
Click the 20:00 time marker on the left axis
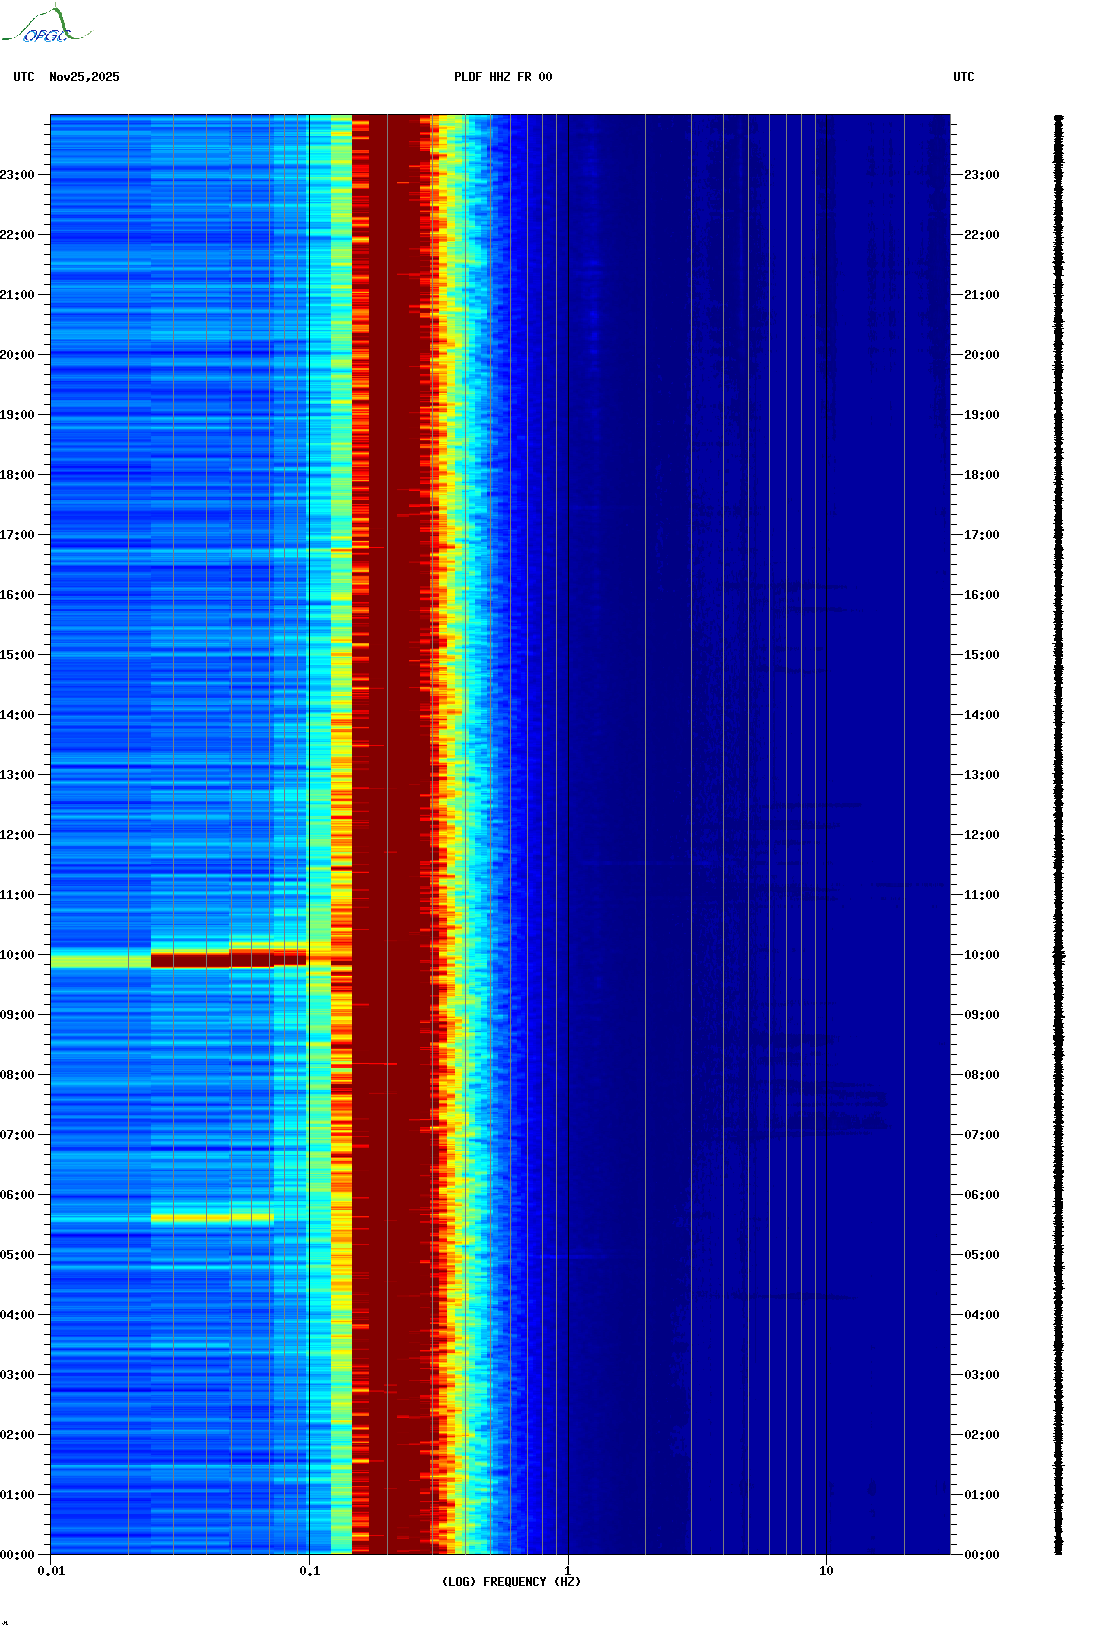pyautogui.click(x=17, y=355)
